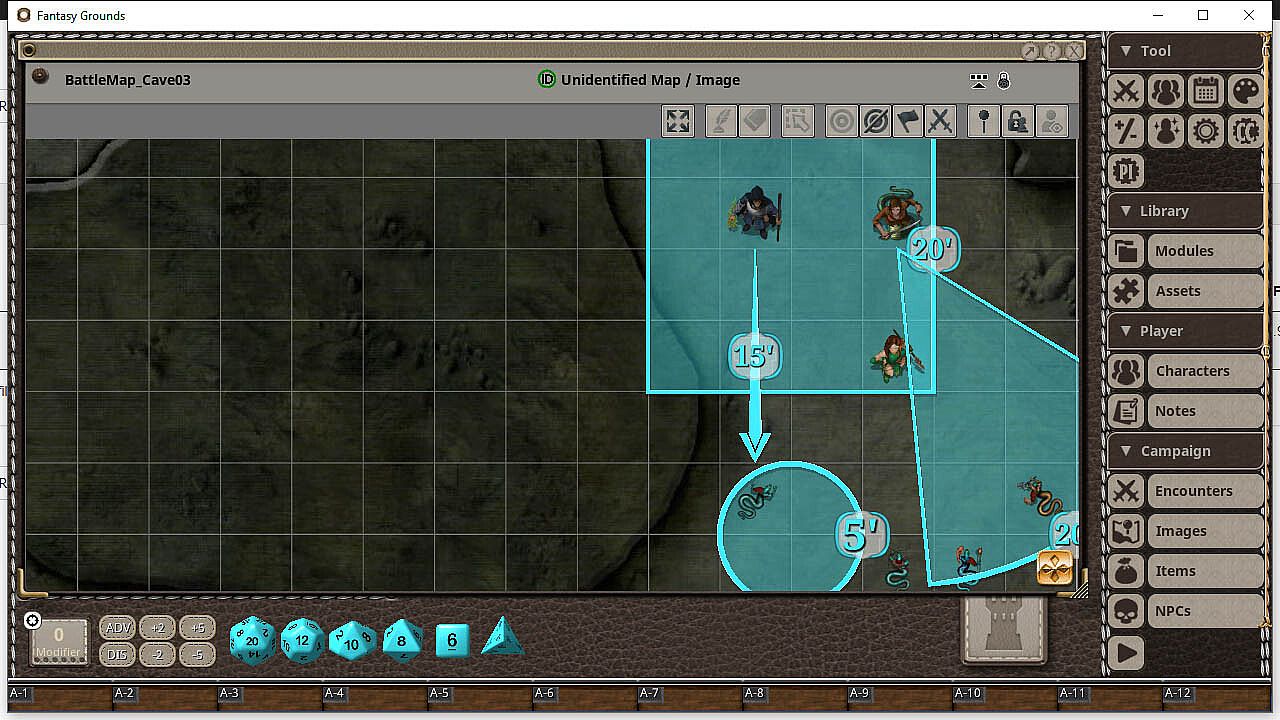Collapse the Library sidebar section
1280x720 pixels.
[x=1185, y=211]
